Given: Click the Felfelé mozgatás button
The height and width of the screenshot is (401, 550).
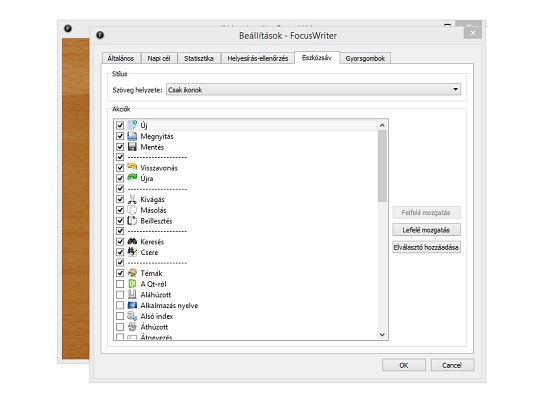Looking at the screenshot, I should [426, 212].
